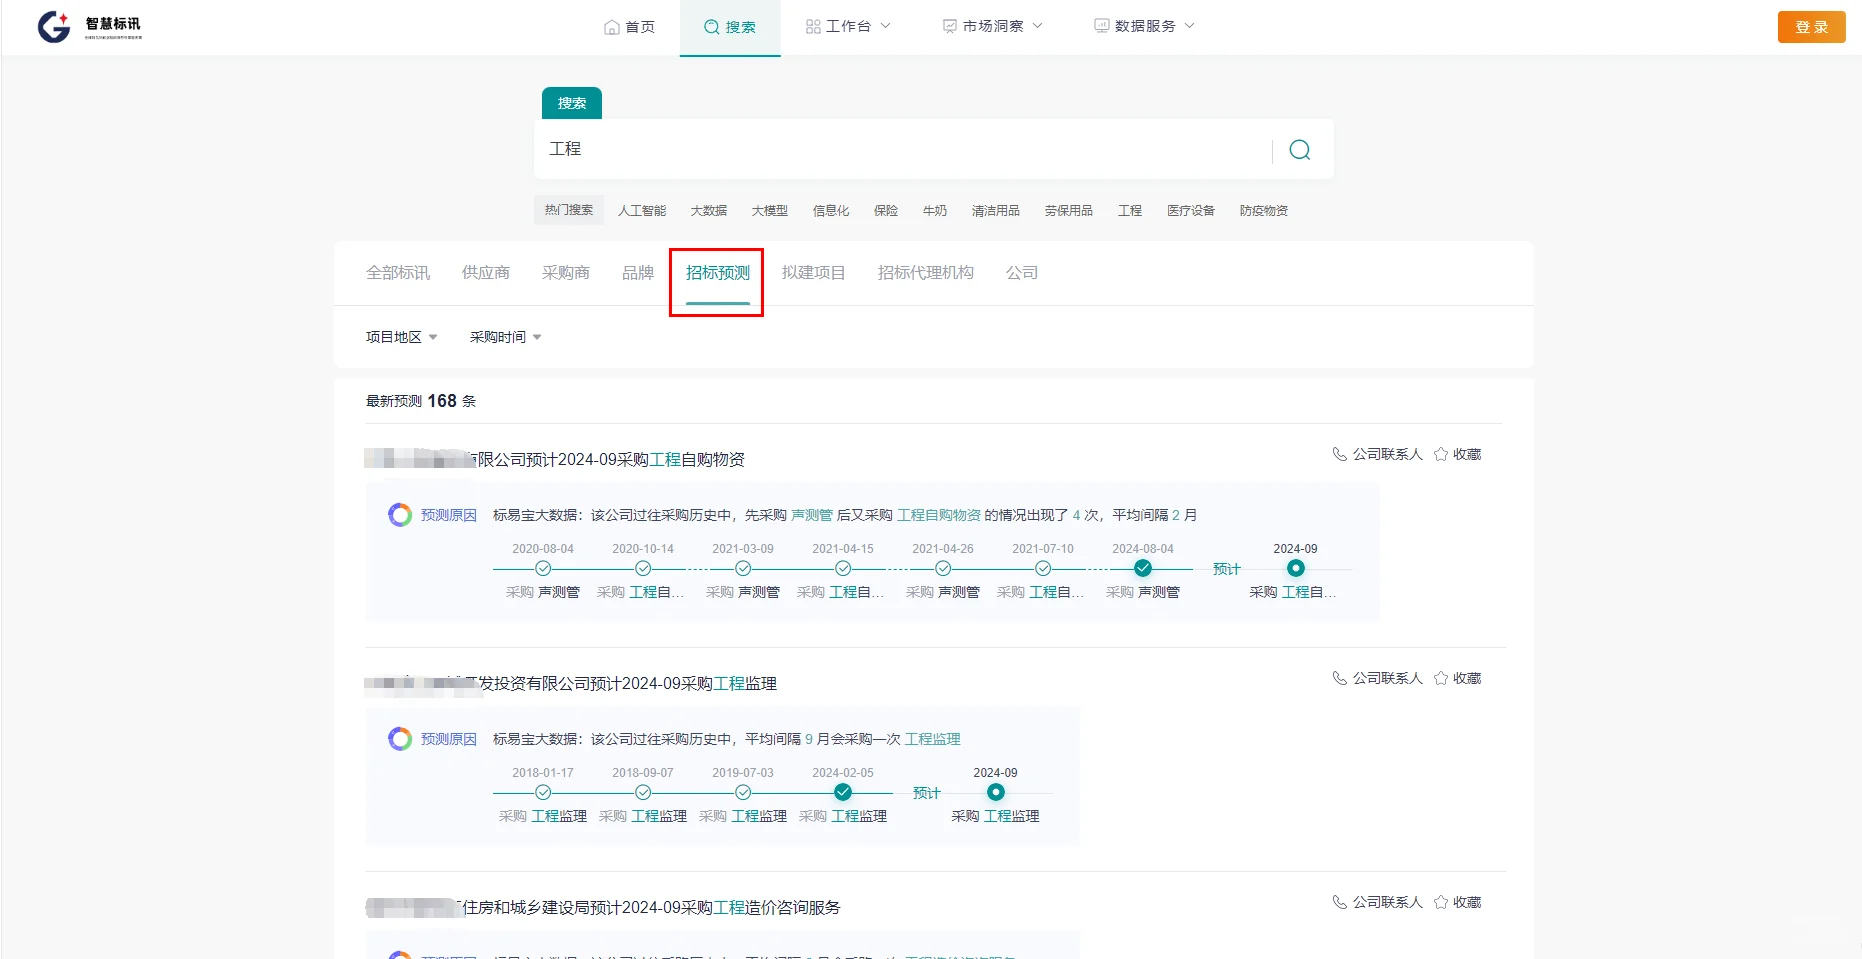This screenshot has width=1862, height=959.
Task: Click the magnifier icon in the search bar
Action: pos(1299,149)
